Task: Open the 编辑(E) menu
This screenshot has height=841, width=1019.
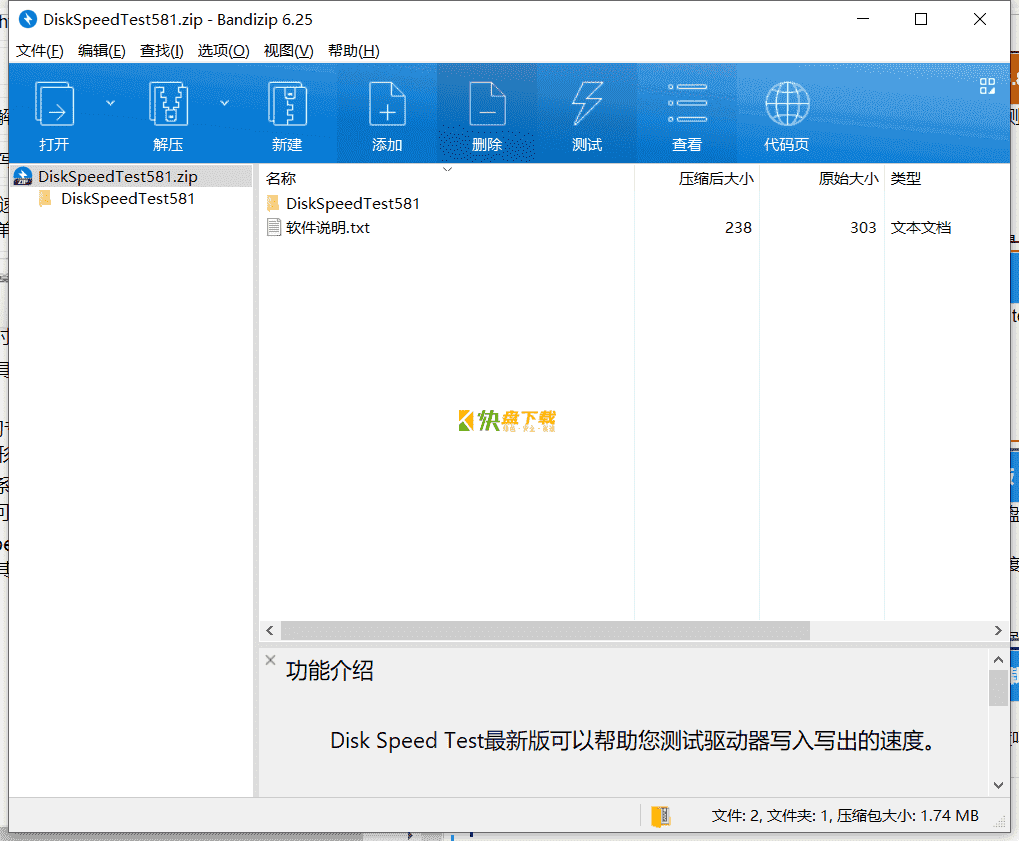Action: pyautogui.click(x=102, y=51)
